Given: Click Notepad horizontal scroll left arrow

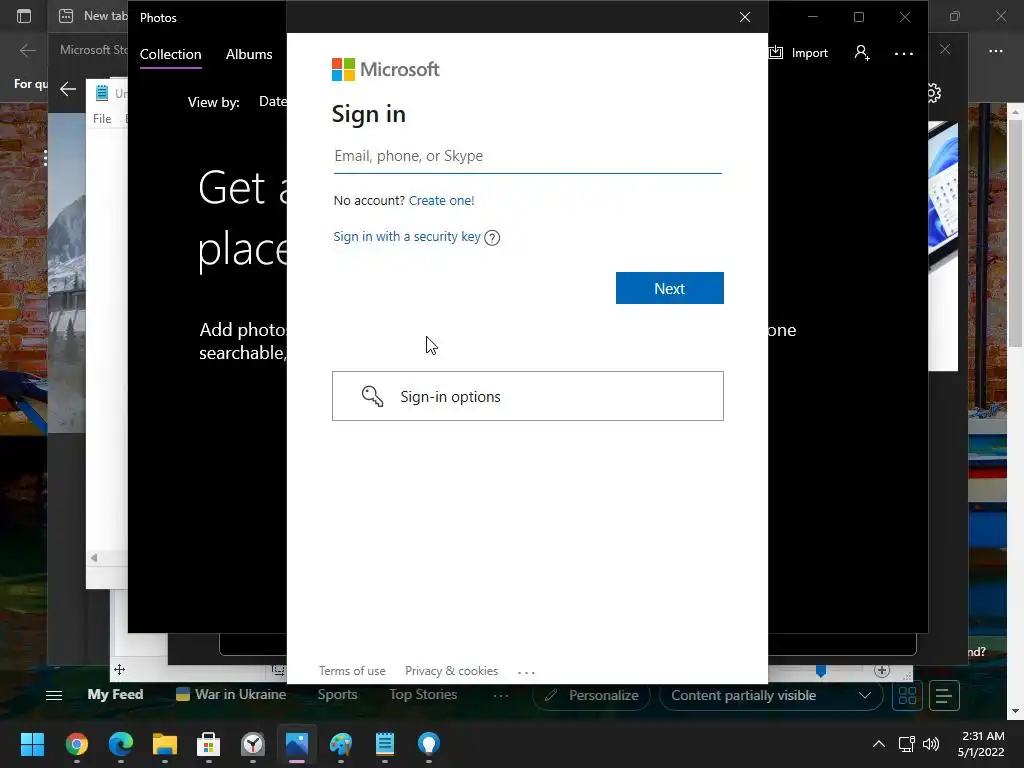Looking at the screenshot, I should pyautogui.click(x=94, y=558).
